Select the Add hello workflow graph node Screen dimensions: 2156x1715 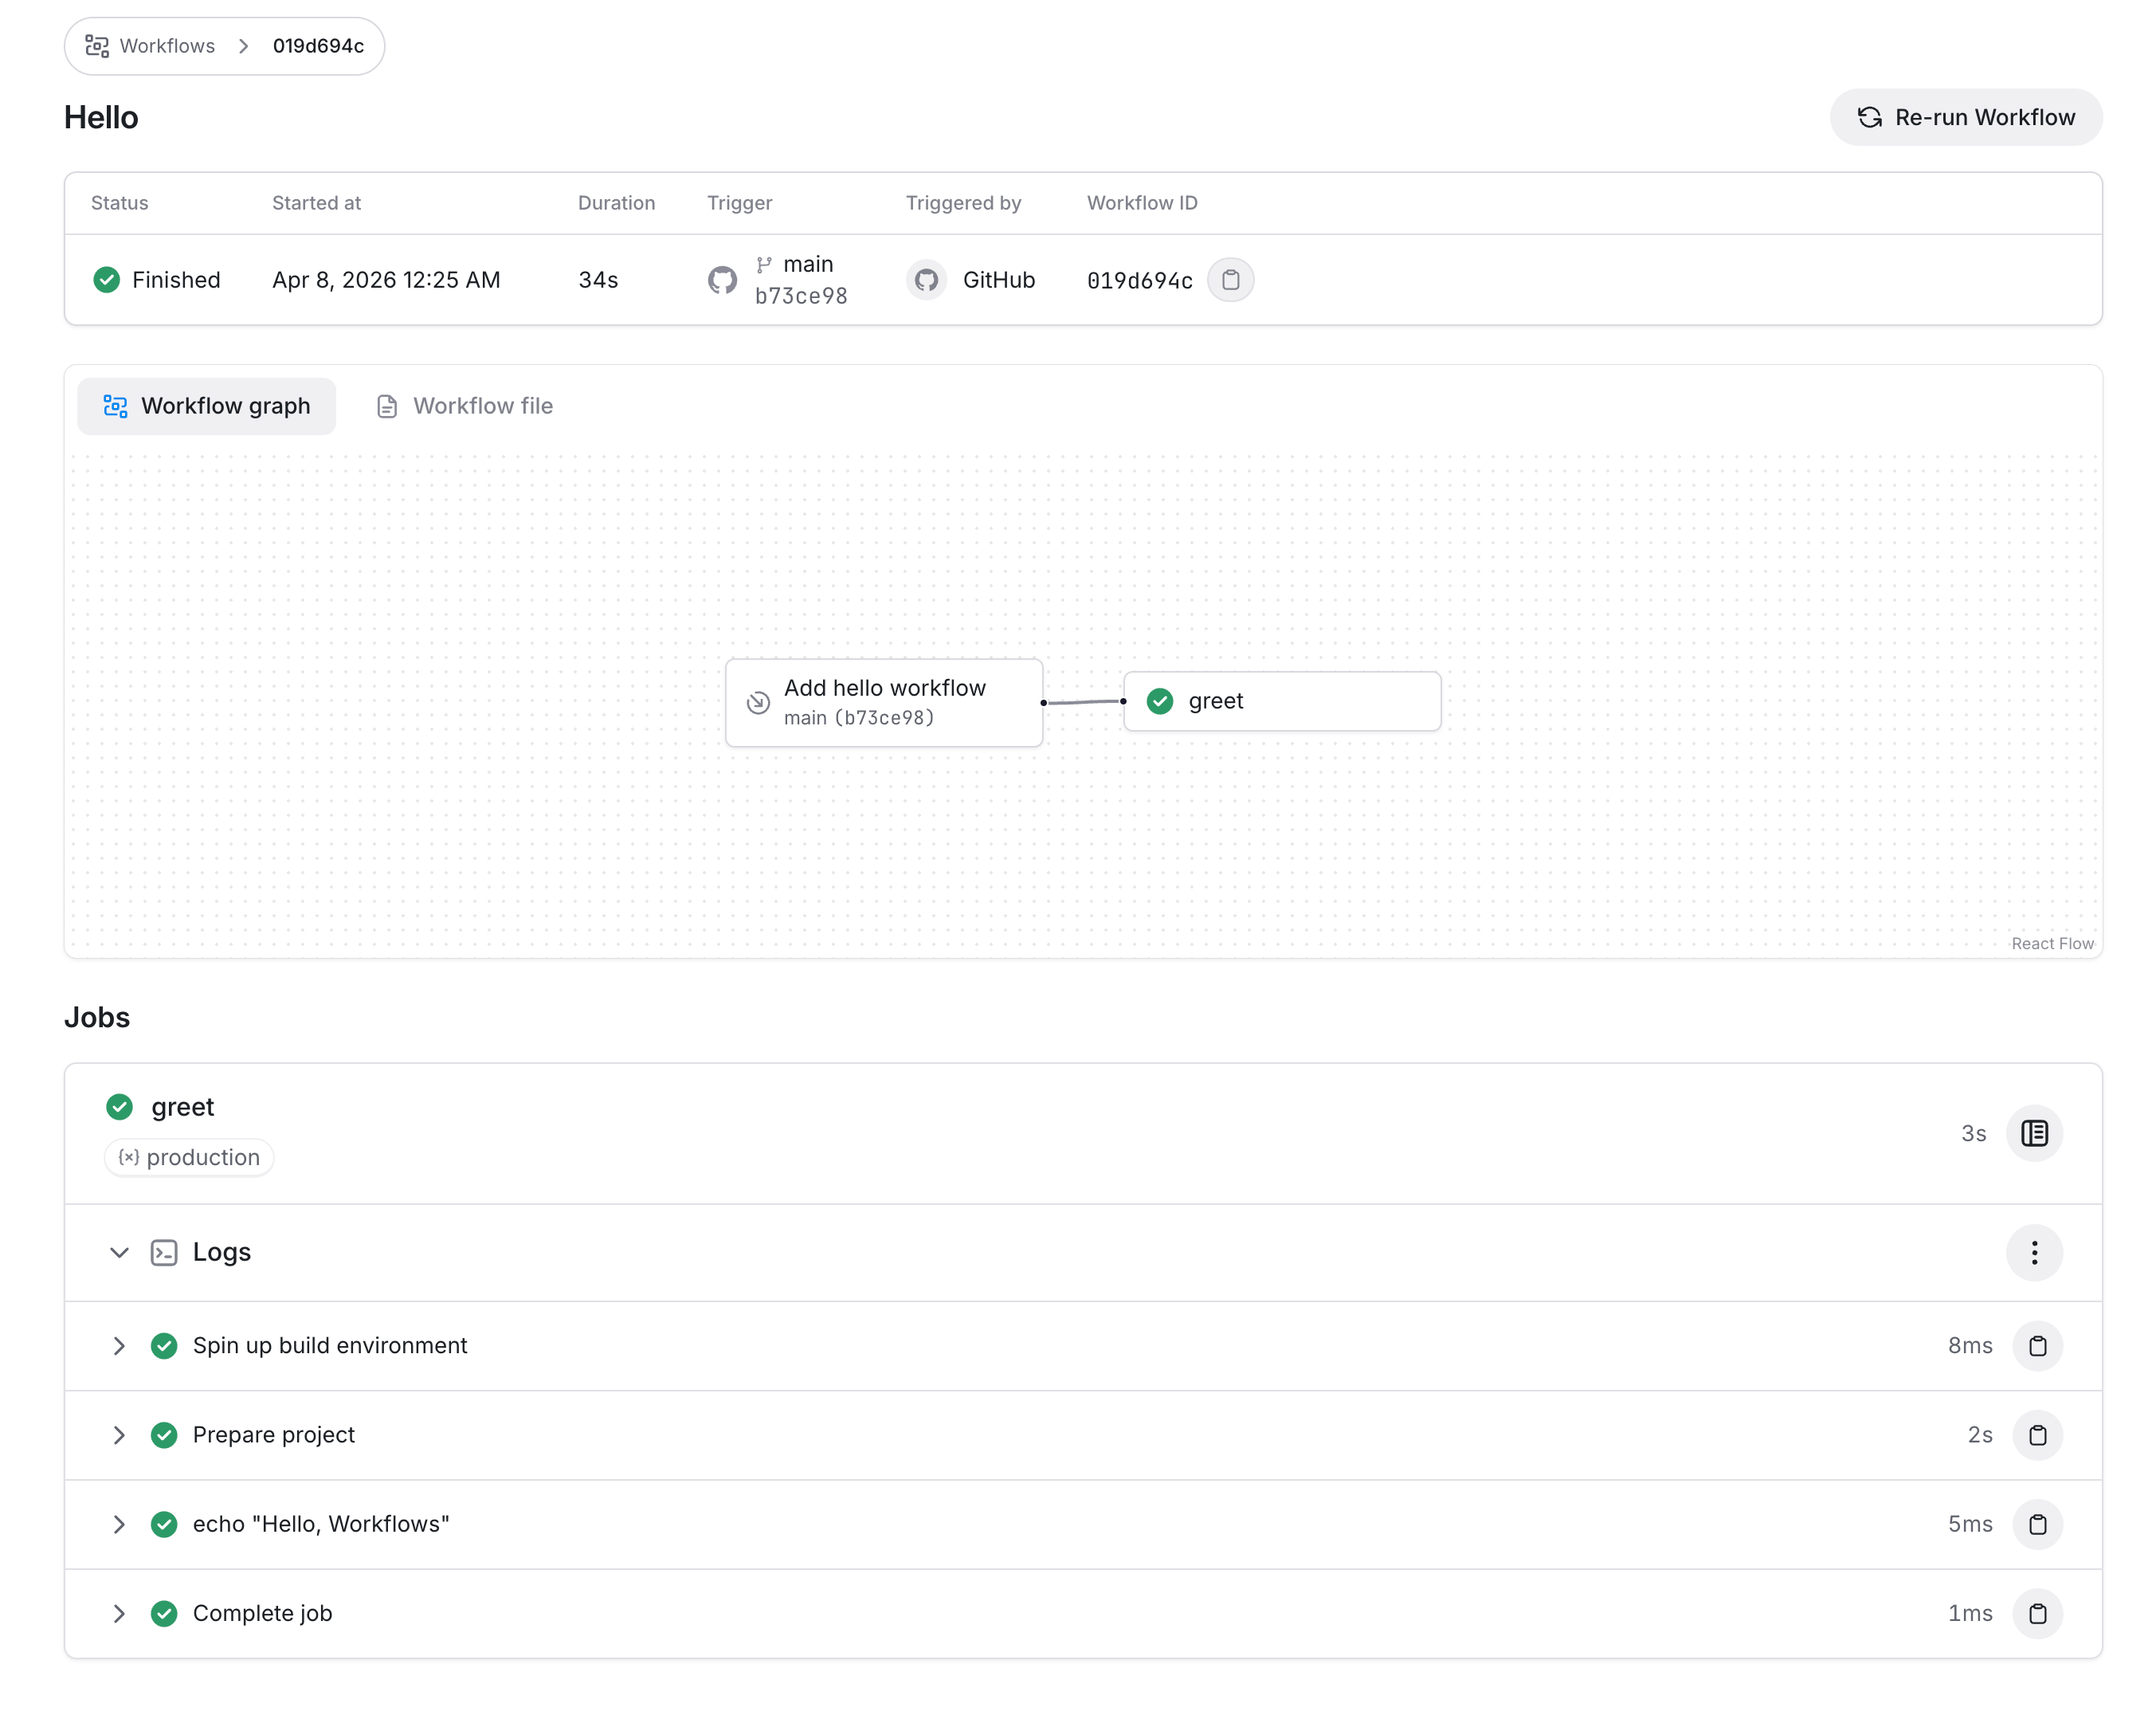(884, 702)
